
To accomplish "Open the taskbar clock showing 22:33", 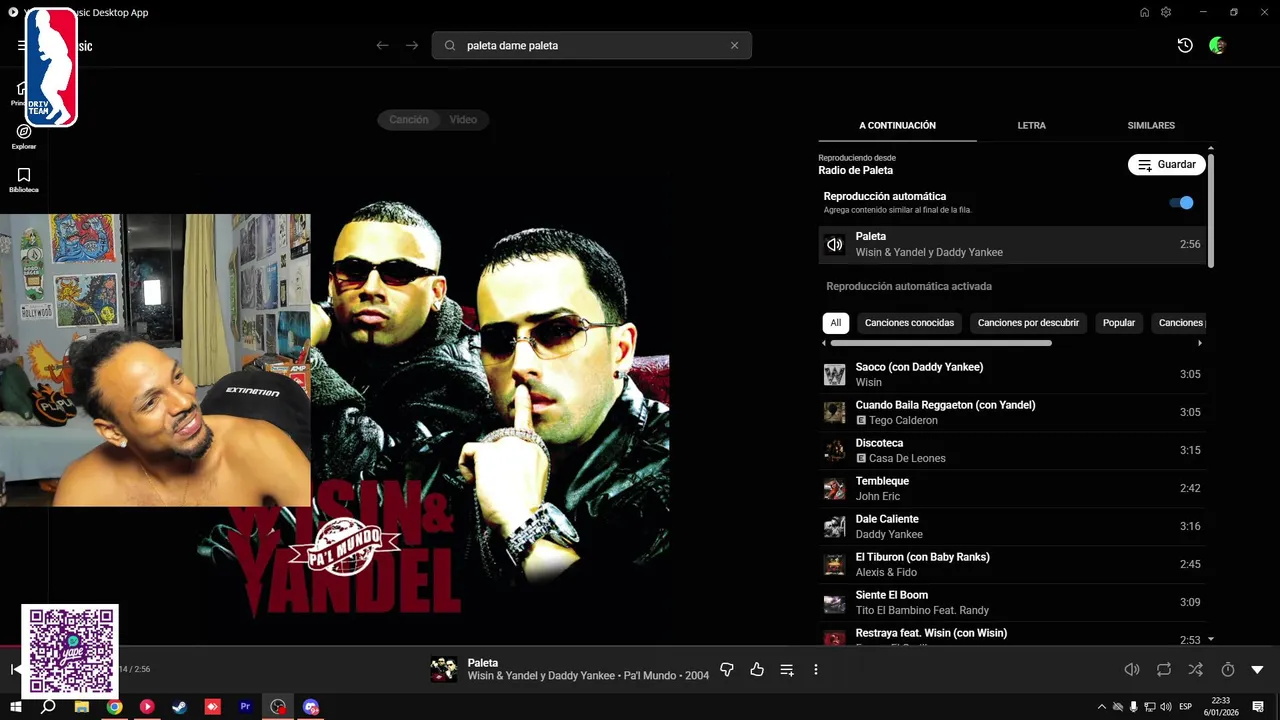I will (1221, 706).
